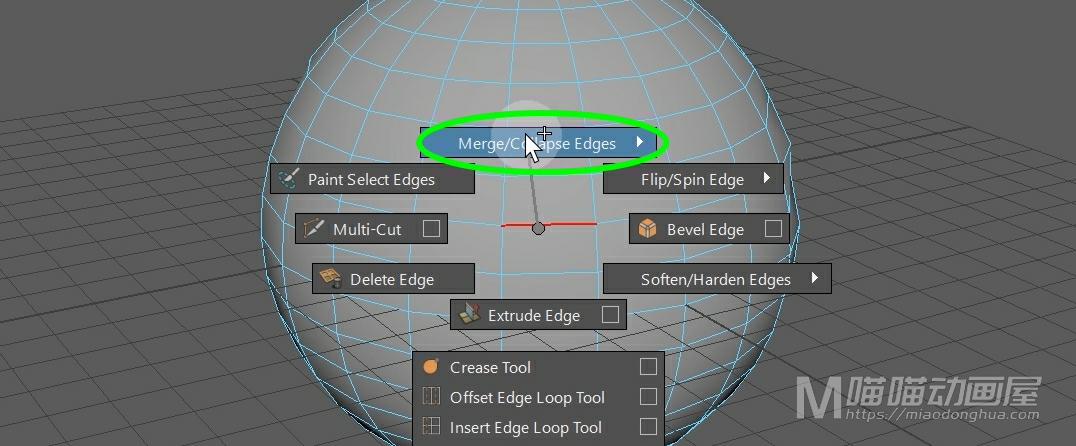The image size is (1076, 446).
Task: Click the selected red edge on the sphere
Action: (x=570, y=224)
